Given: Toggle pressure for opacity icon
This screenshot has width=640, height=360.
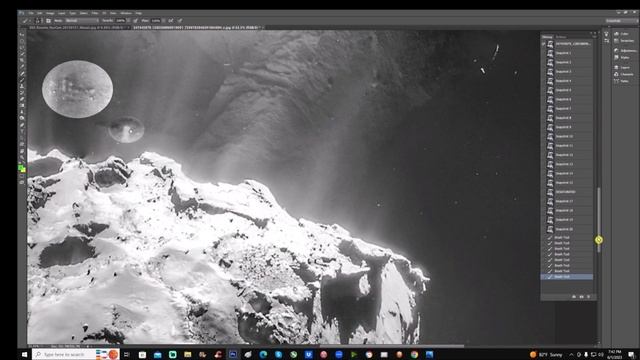Looking at the screenshot, I should click(136, 20).
